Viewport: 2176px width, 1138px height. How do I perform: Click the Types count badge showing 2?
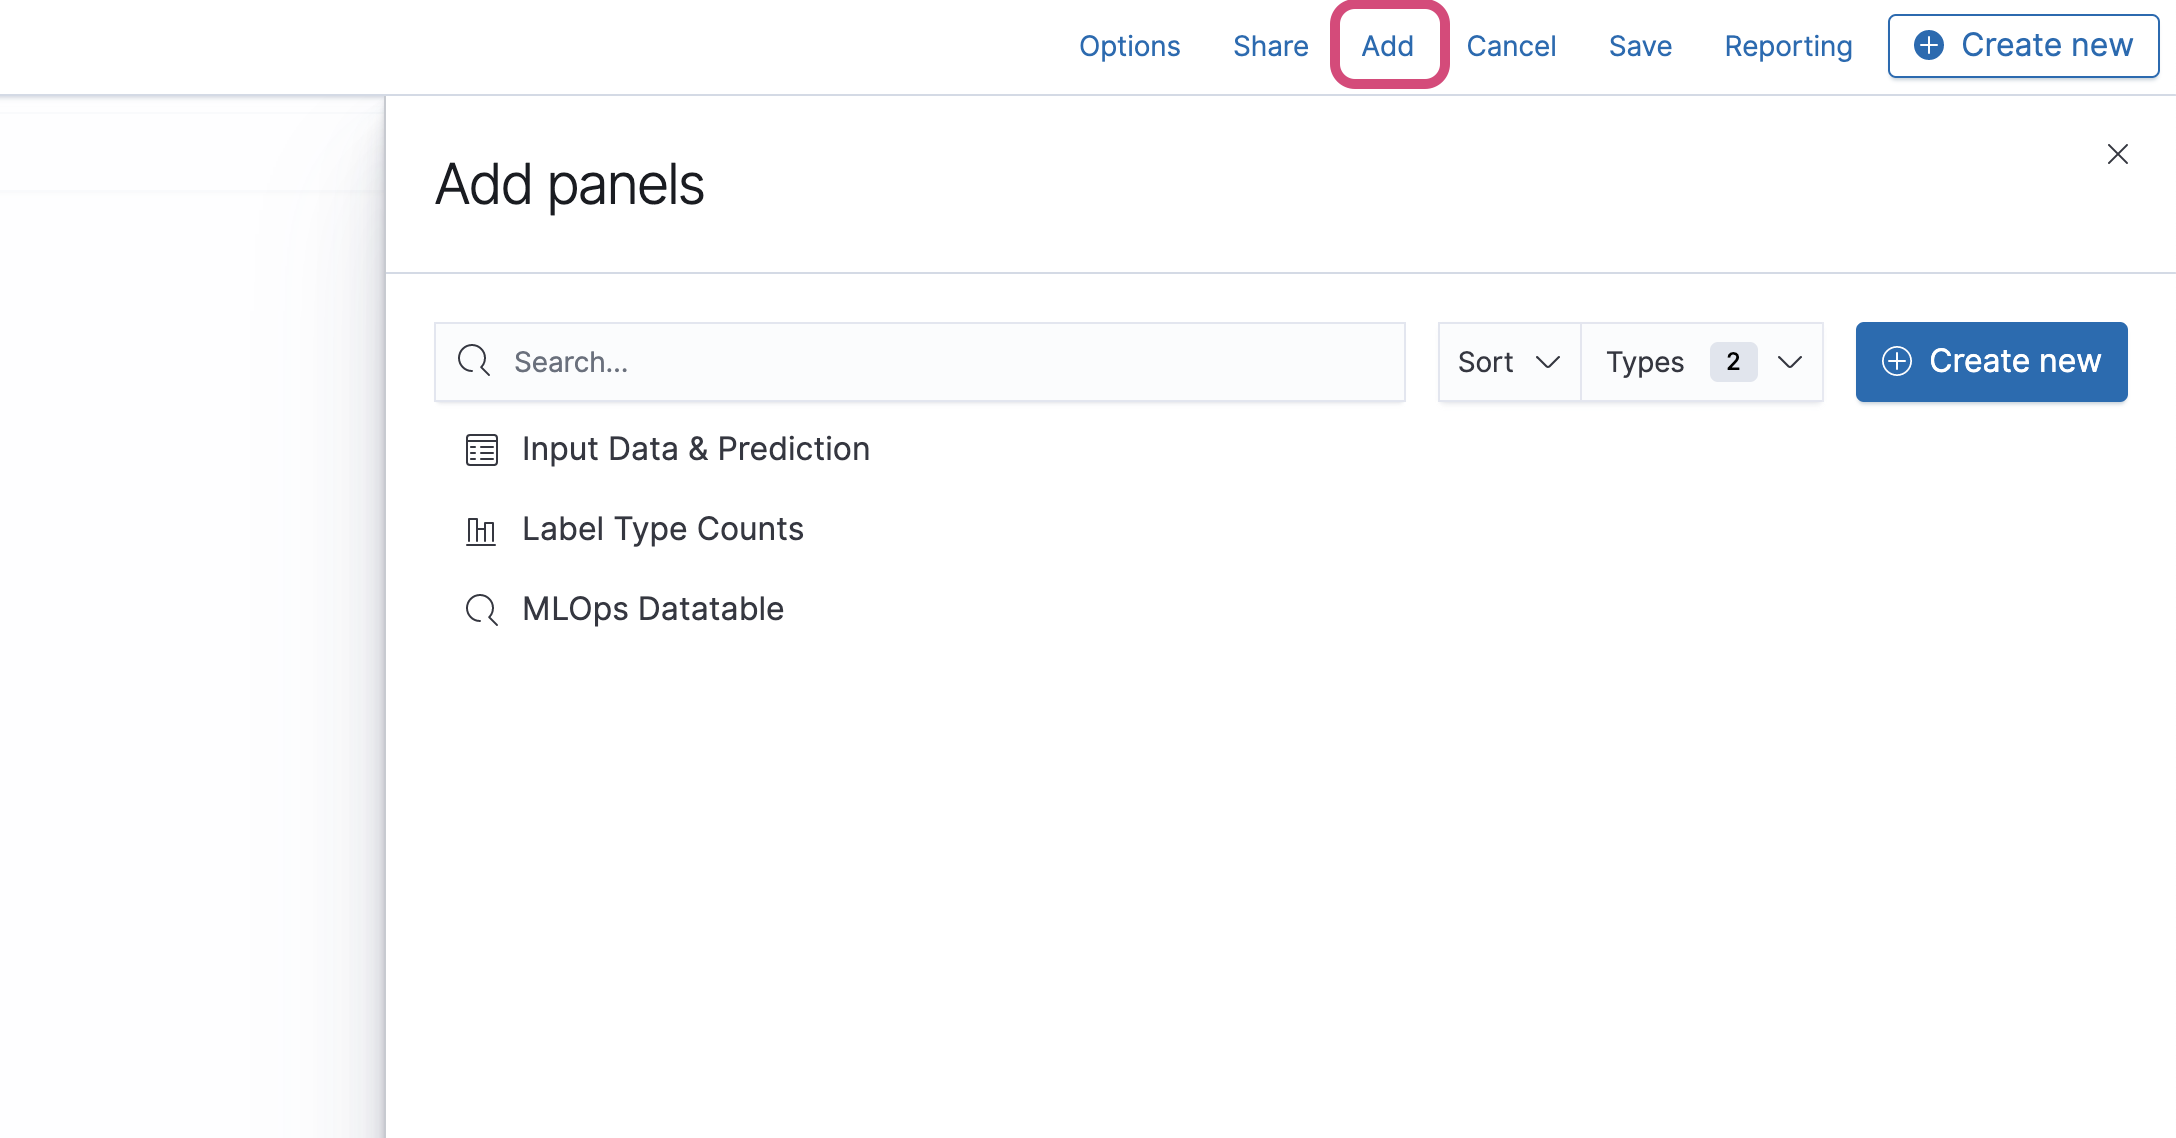coord(1733,362)
